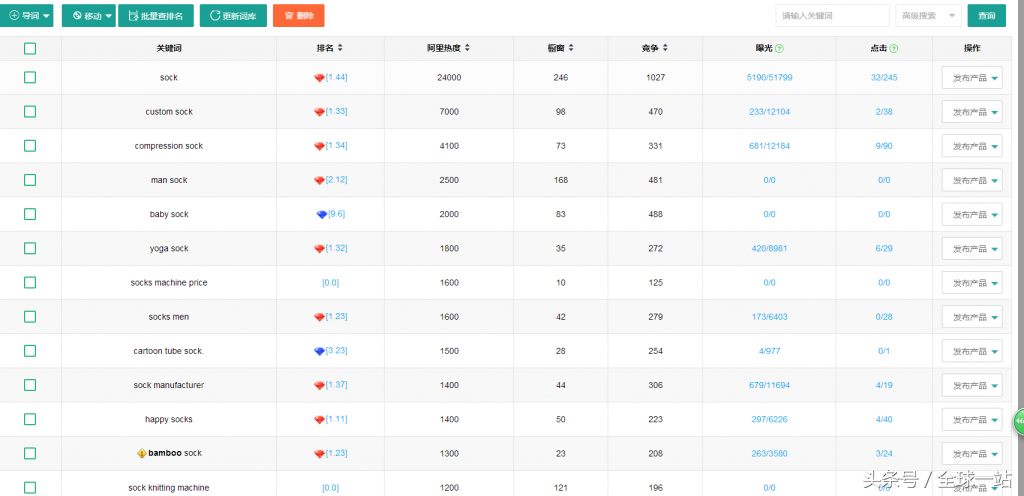
Task: Click red diamond icon in bamboo sock row
Action: [319, 454]
